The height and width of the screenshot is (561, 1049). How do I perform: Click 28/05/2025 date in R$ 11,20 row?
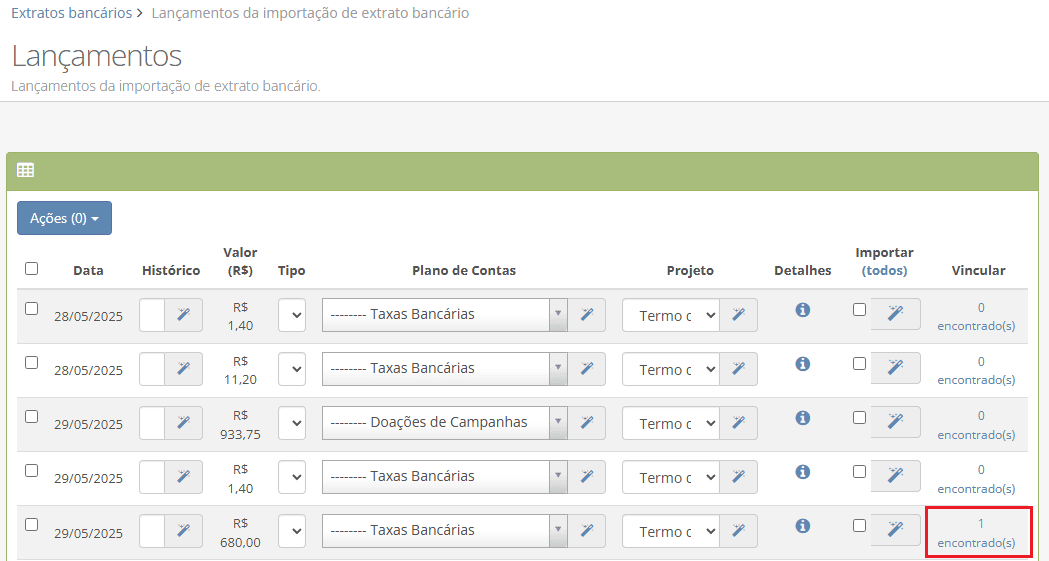click(88, 370)
